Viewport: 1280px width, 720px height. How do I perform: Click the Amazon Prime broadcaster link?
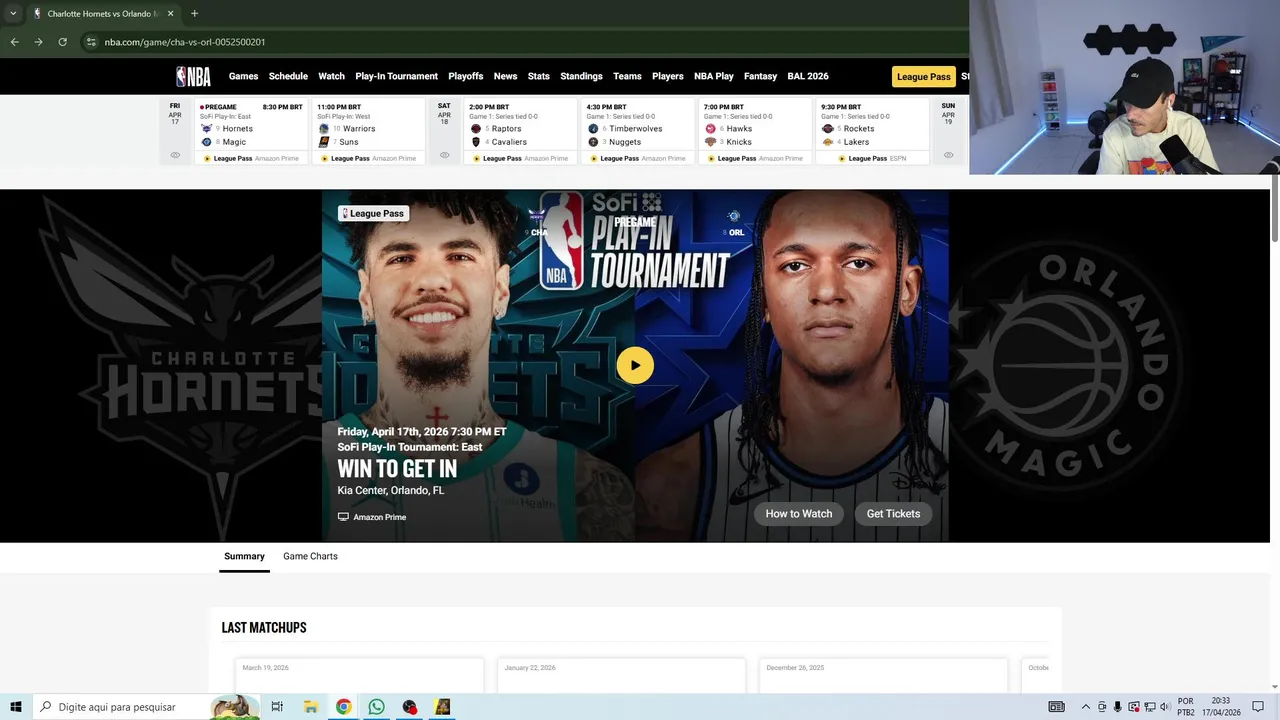click(x=372, y=517)
